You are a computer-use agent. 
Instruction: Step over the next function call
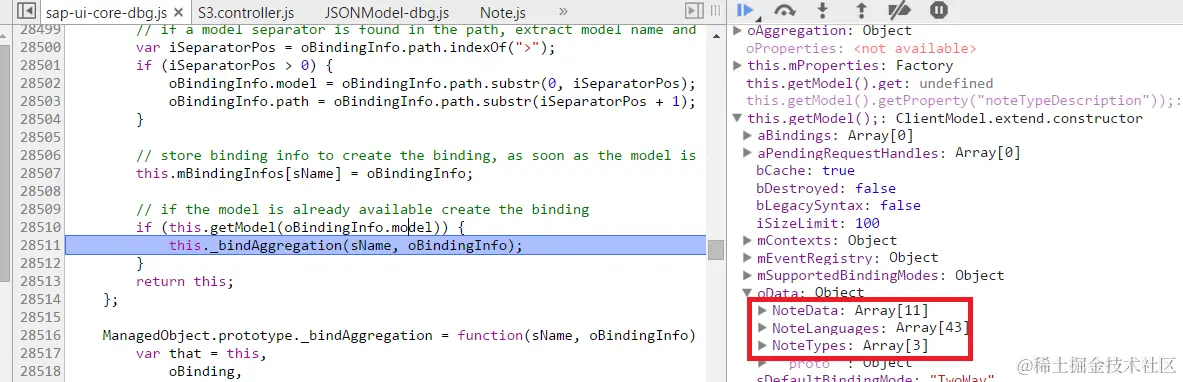[x=785, y=11]
